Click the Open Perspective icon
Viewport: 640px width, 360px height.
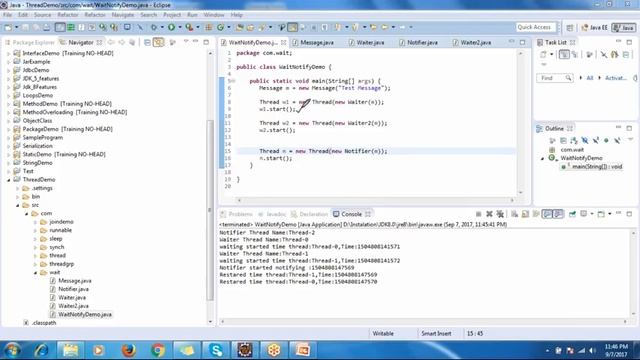(570, 28)
